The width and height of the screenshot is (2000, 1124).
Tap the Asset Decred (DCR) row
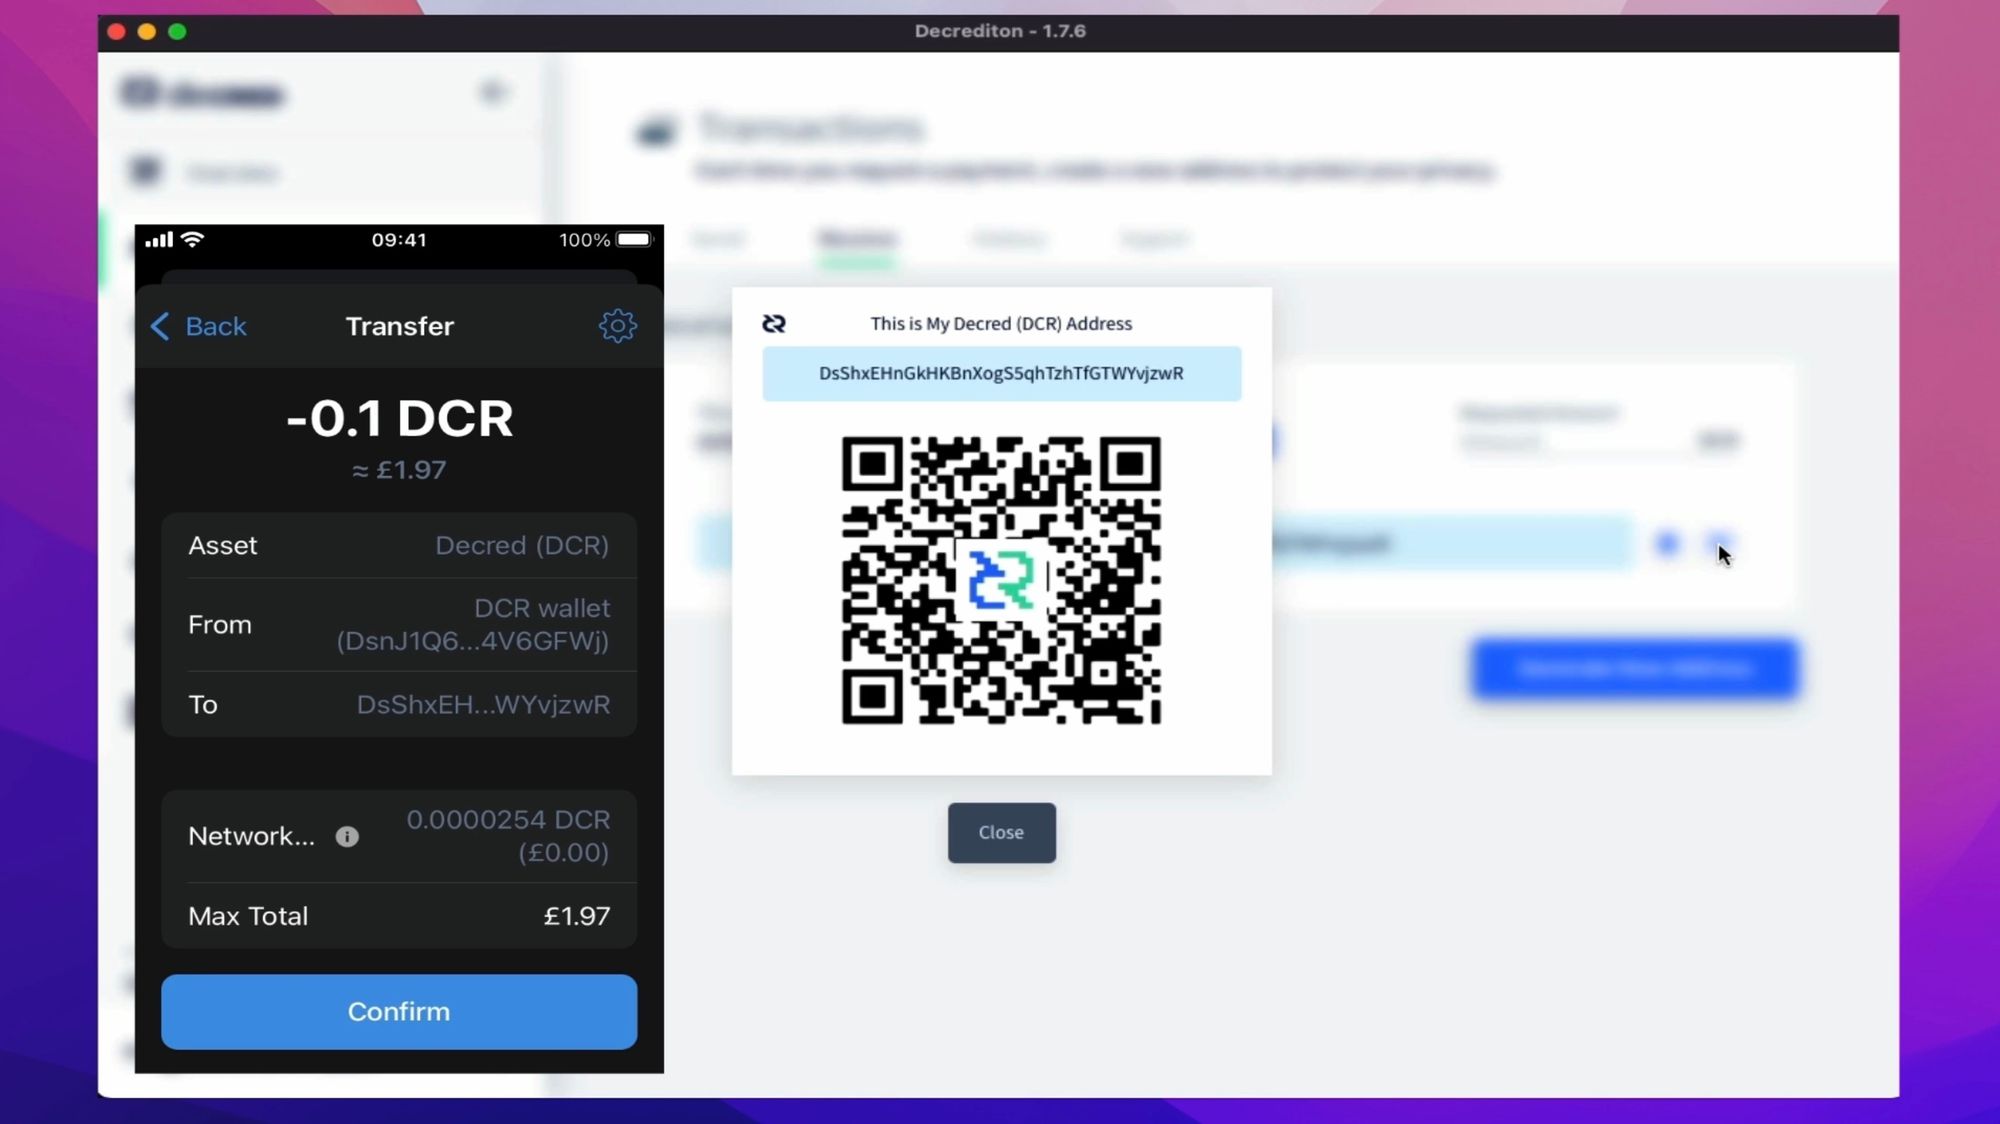[399, 546]
